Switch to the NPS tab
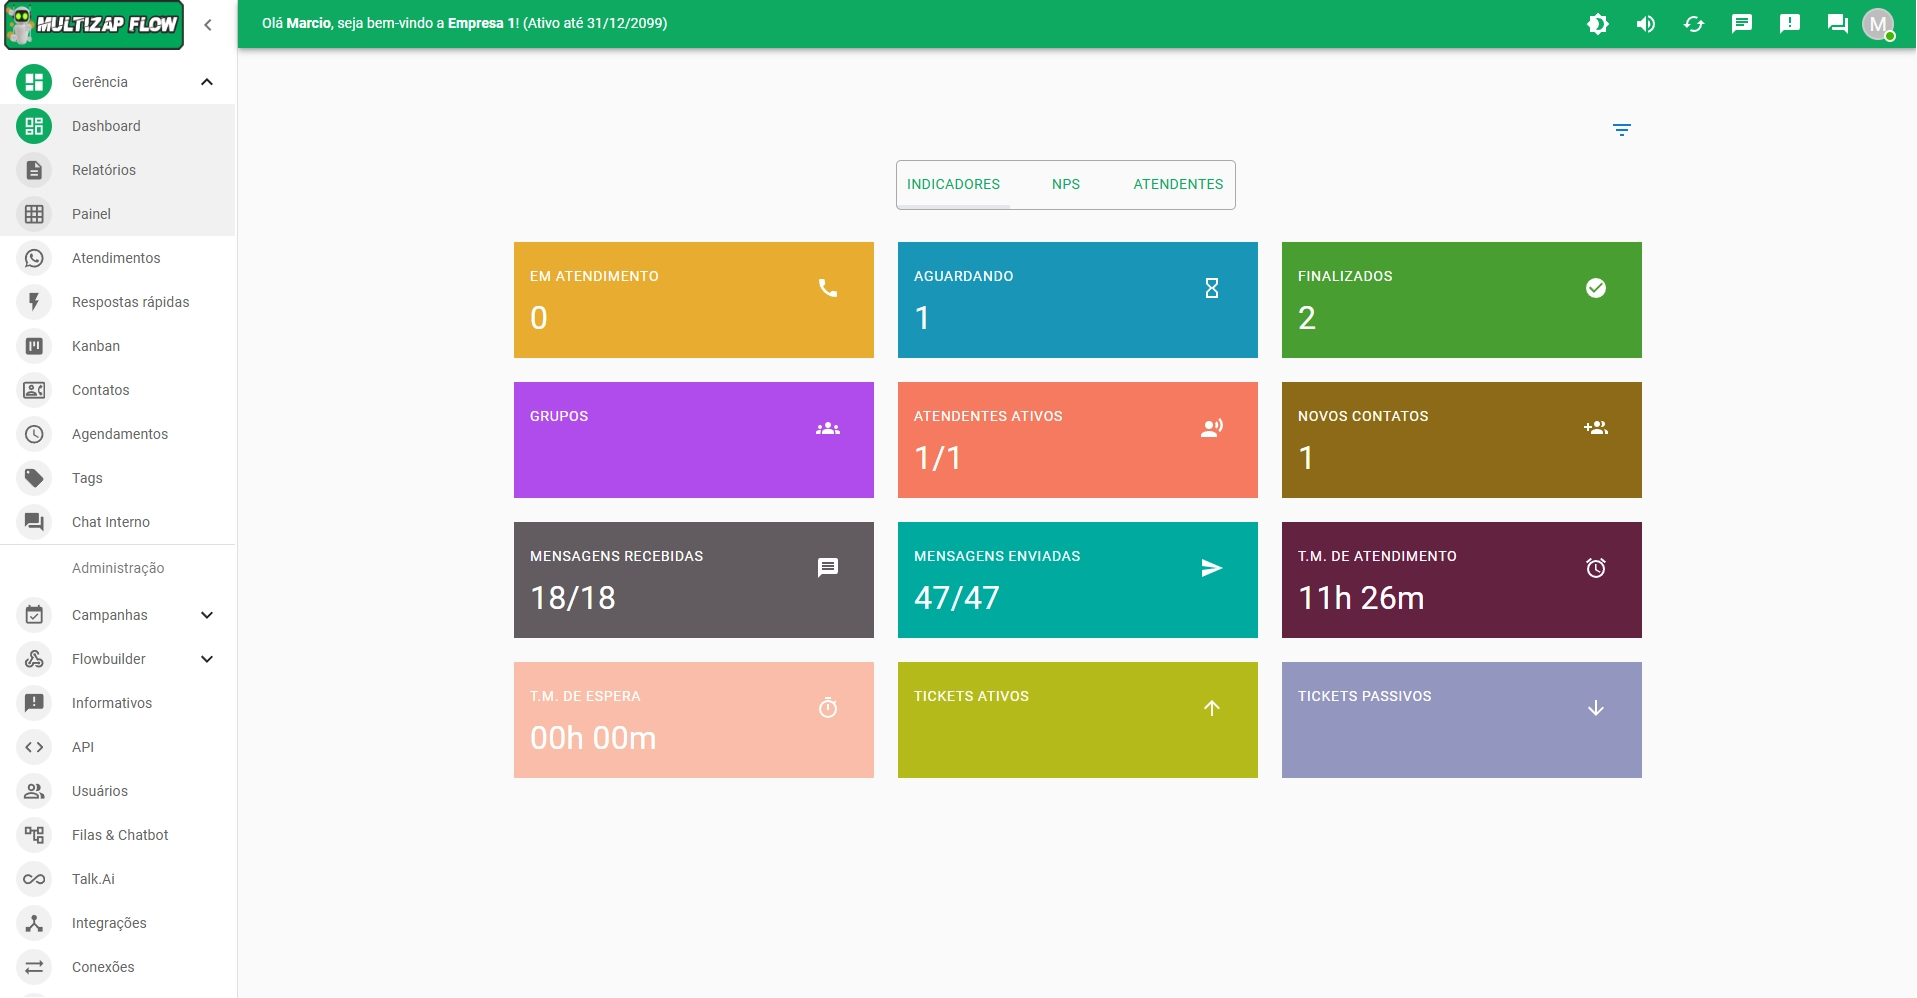 [1065, 184]
